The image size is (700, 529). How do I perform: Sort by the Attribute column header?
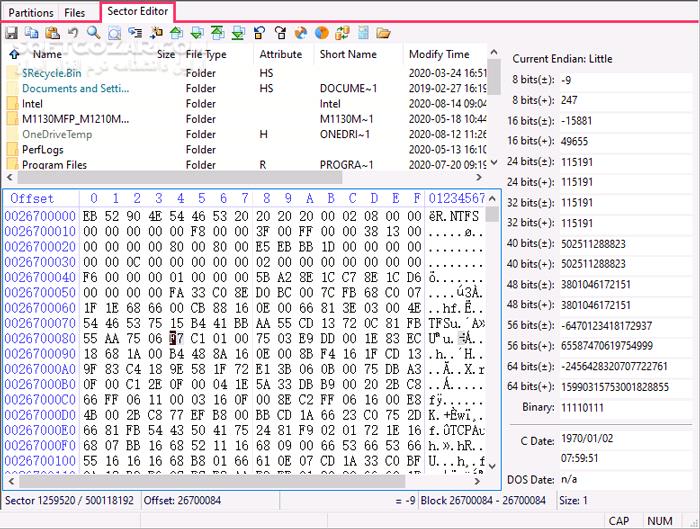point(281,54)
